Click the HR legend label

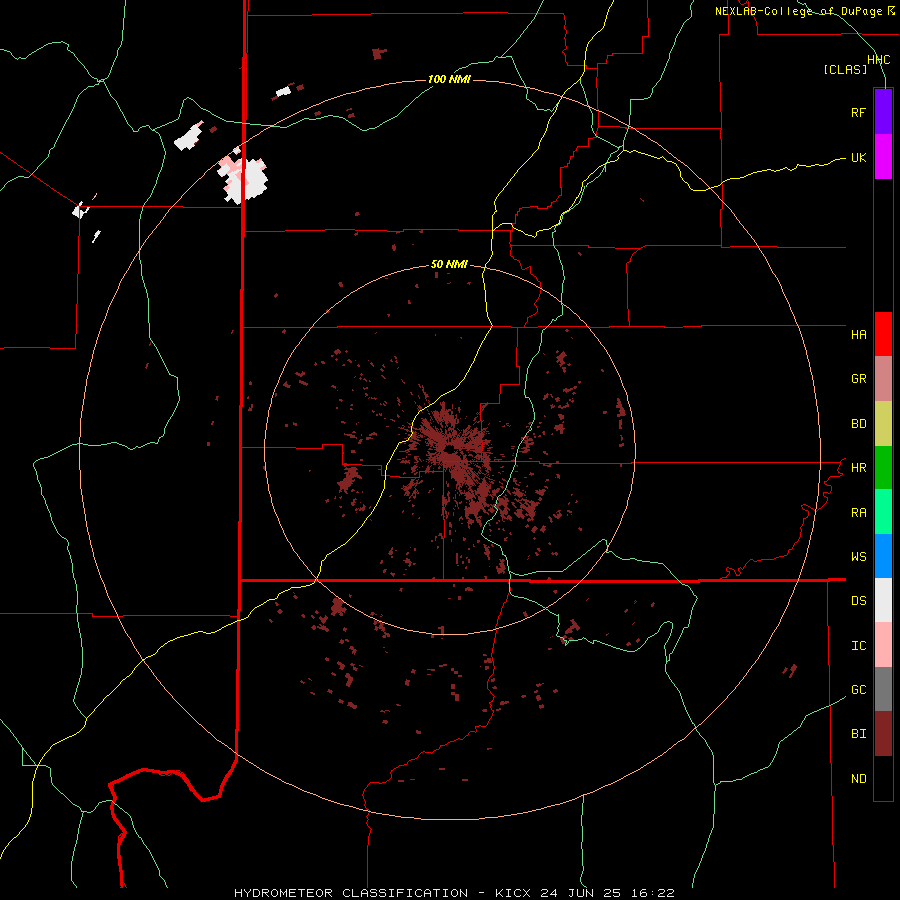(x=858, y=467)
